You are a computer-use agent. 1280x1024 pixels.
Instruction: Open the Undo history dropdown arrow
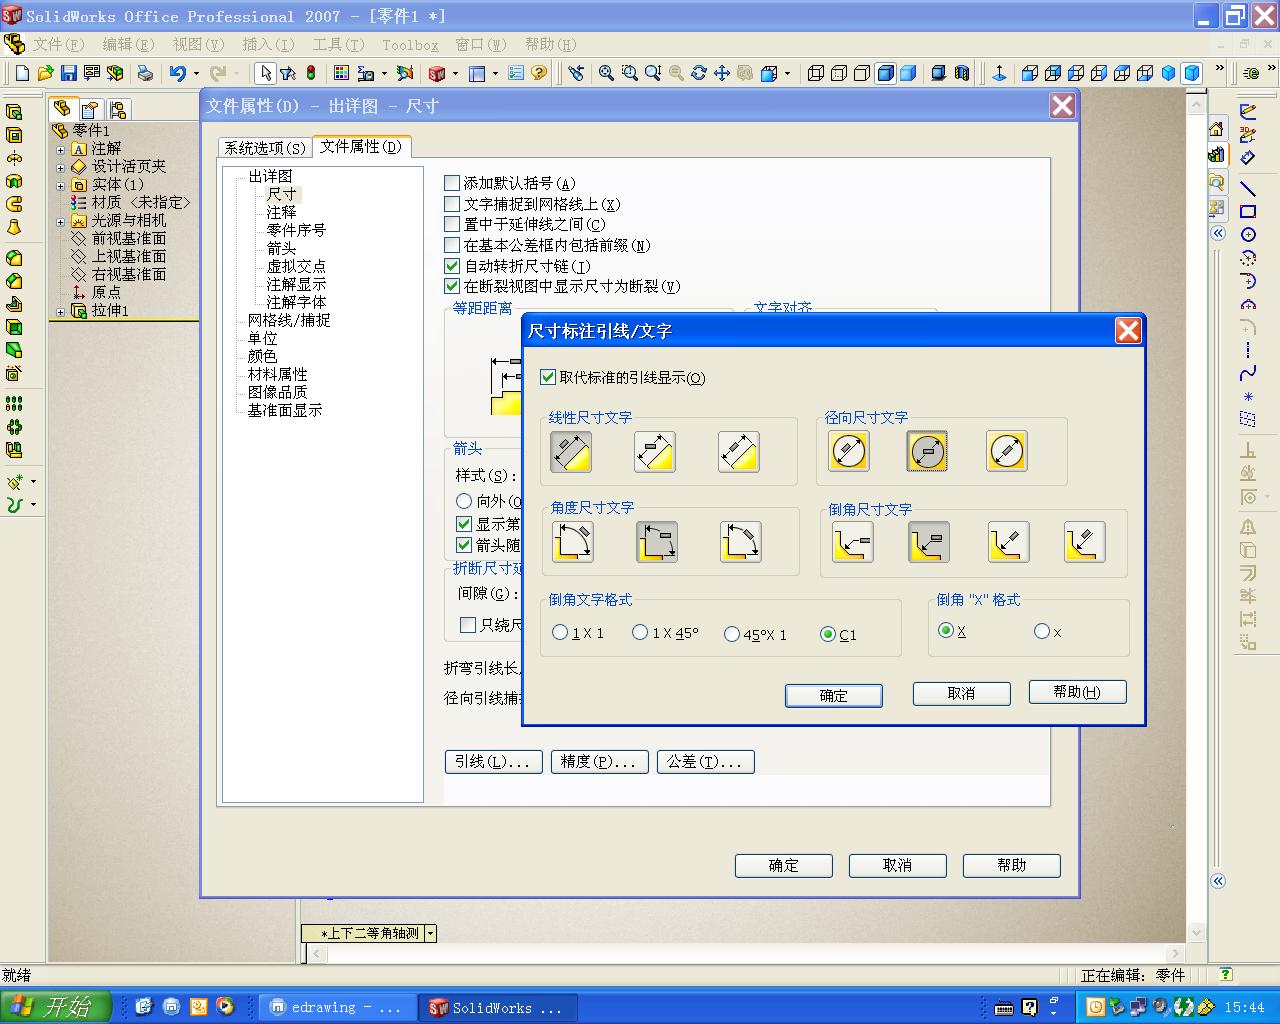tap(195, 73)
